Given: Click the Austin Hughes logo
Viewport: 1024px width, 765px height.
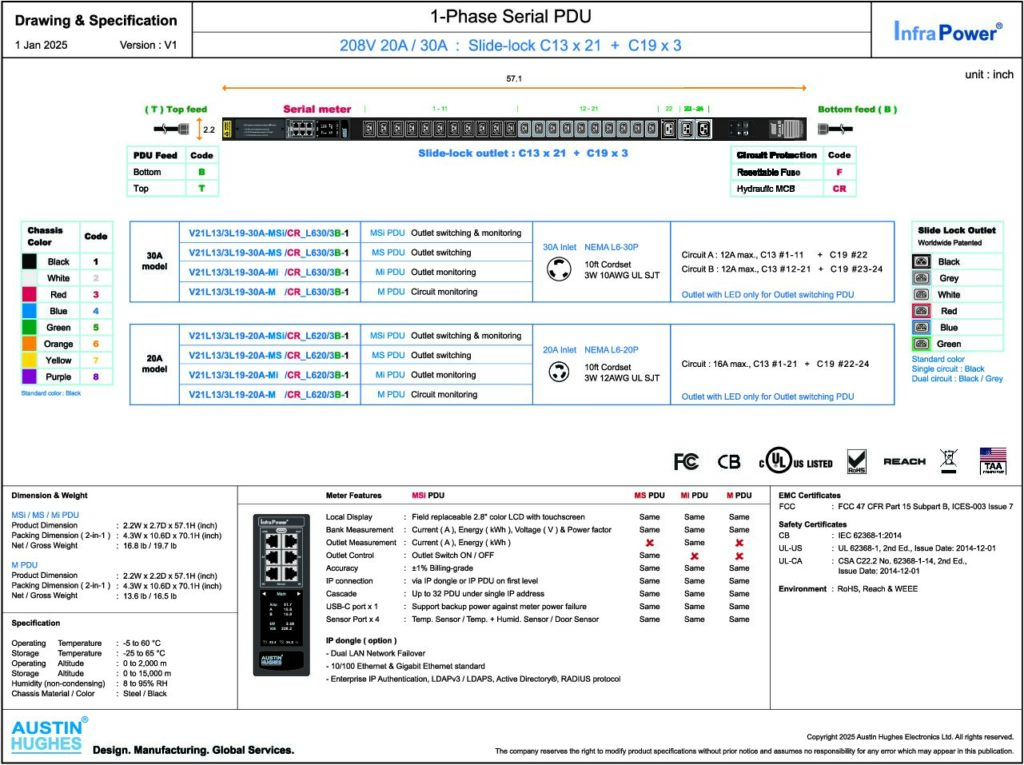Looking at the screenshot, I should pos(47,735).
